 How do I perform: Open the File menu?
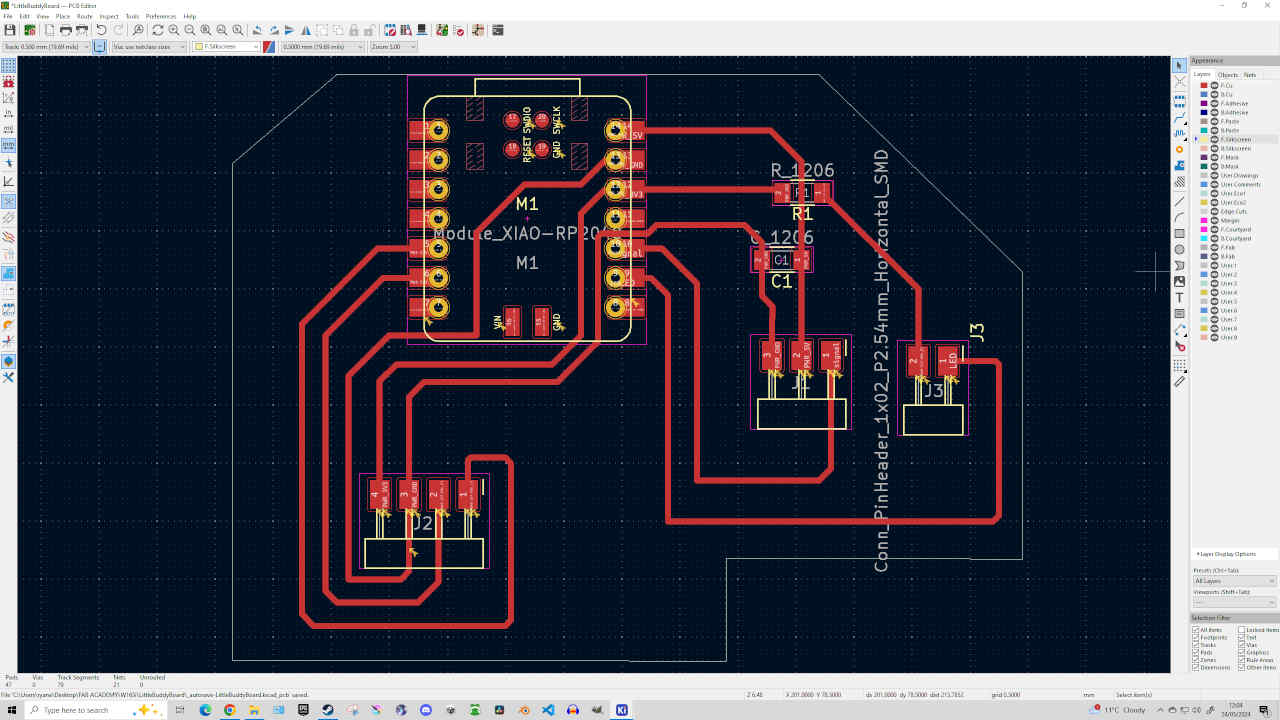coord(8,16)
